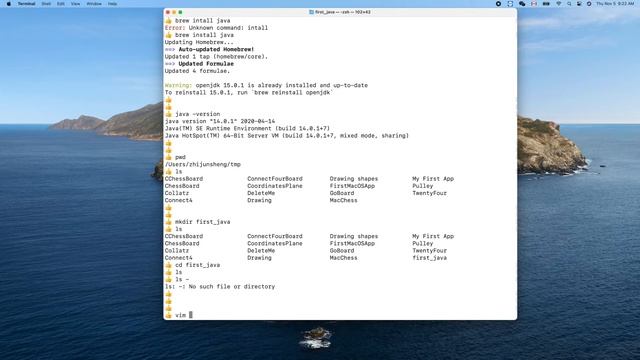Open the Shell menu

(46, 4)
